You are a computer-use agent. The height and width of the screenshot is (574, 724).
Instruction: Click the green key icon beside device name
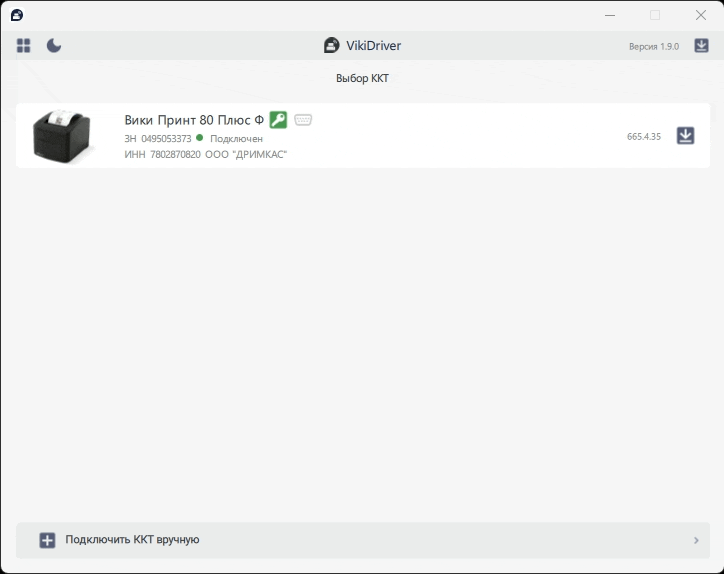[x=278, y=120]
